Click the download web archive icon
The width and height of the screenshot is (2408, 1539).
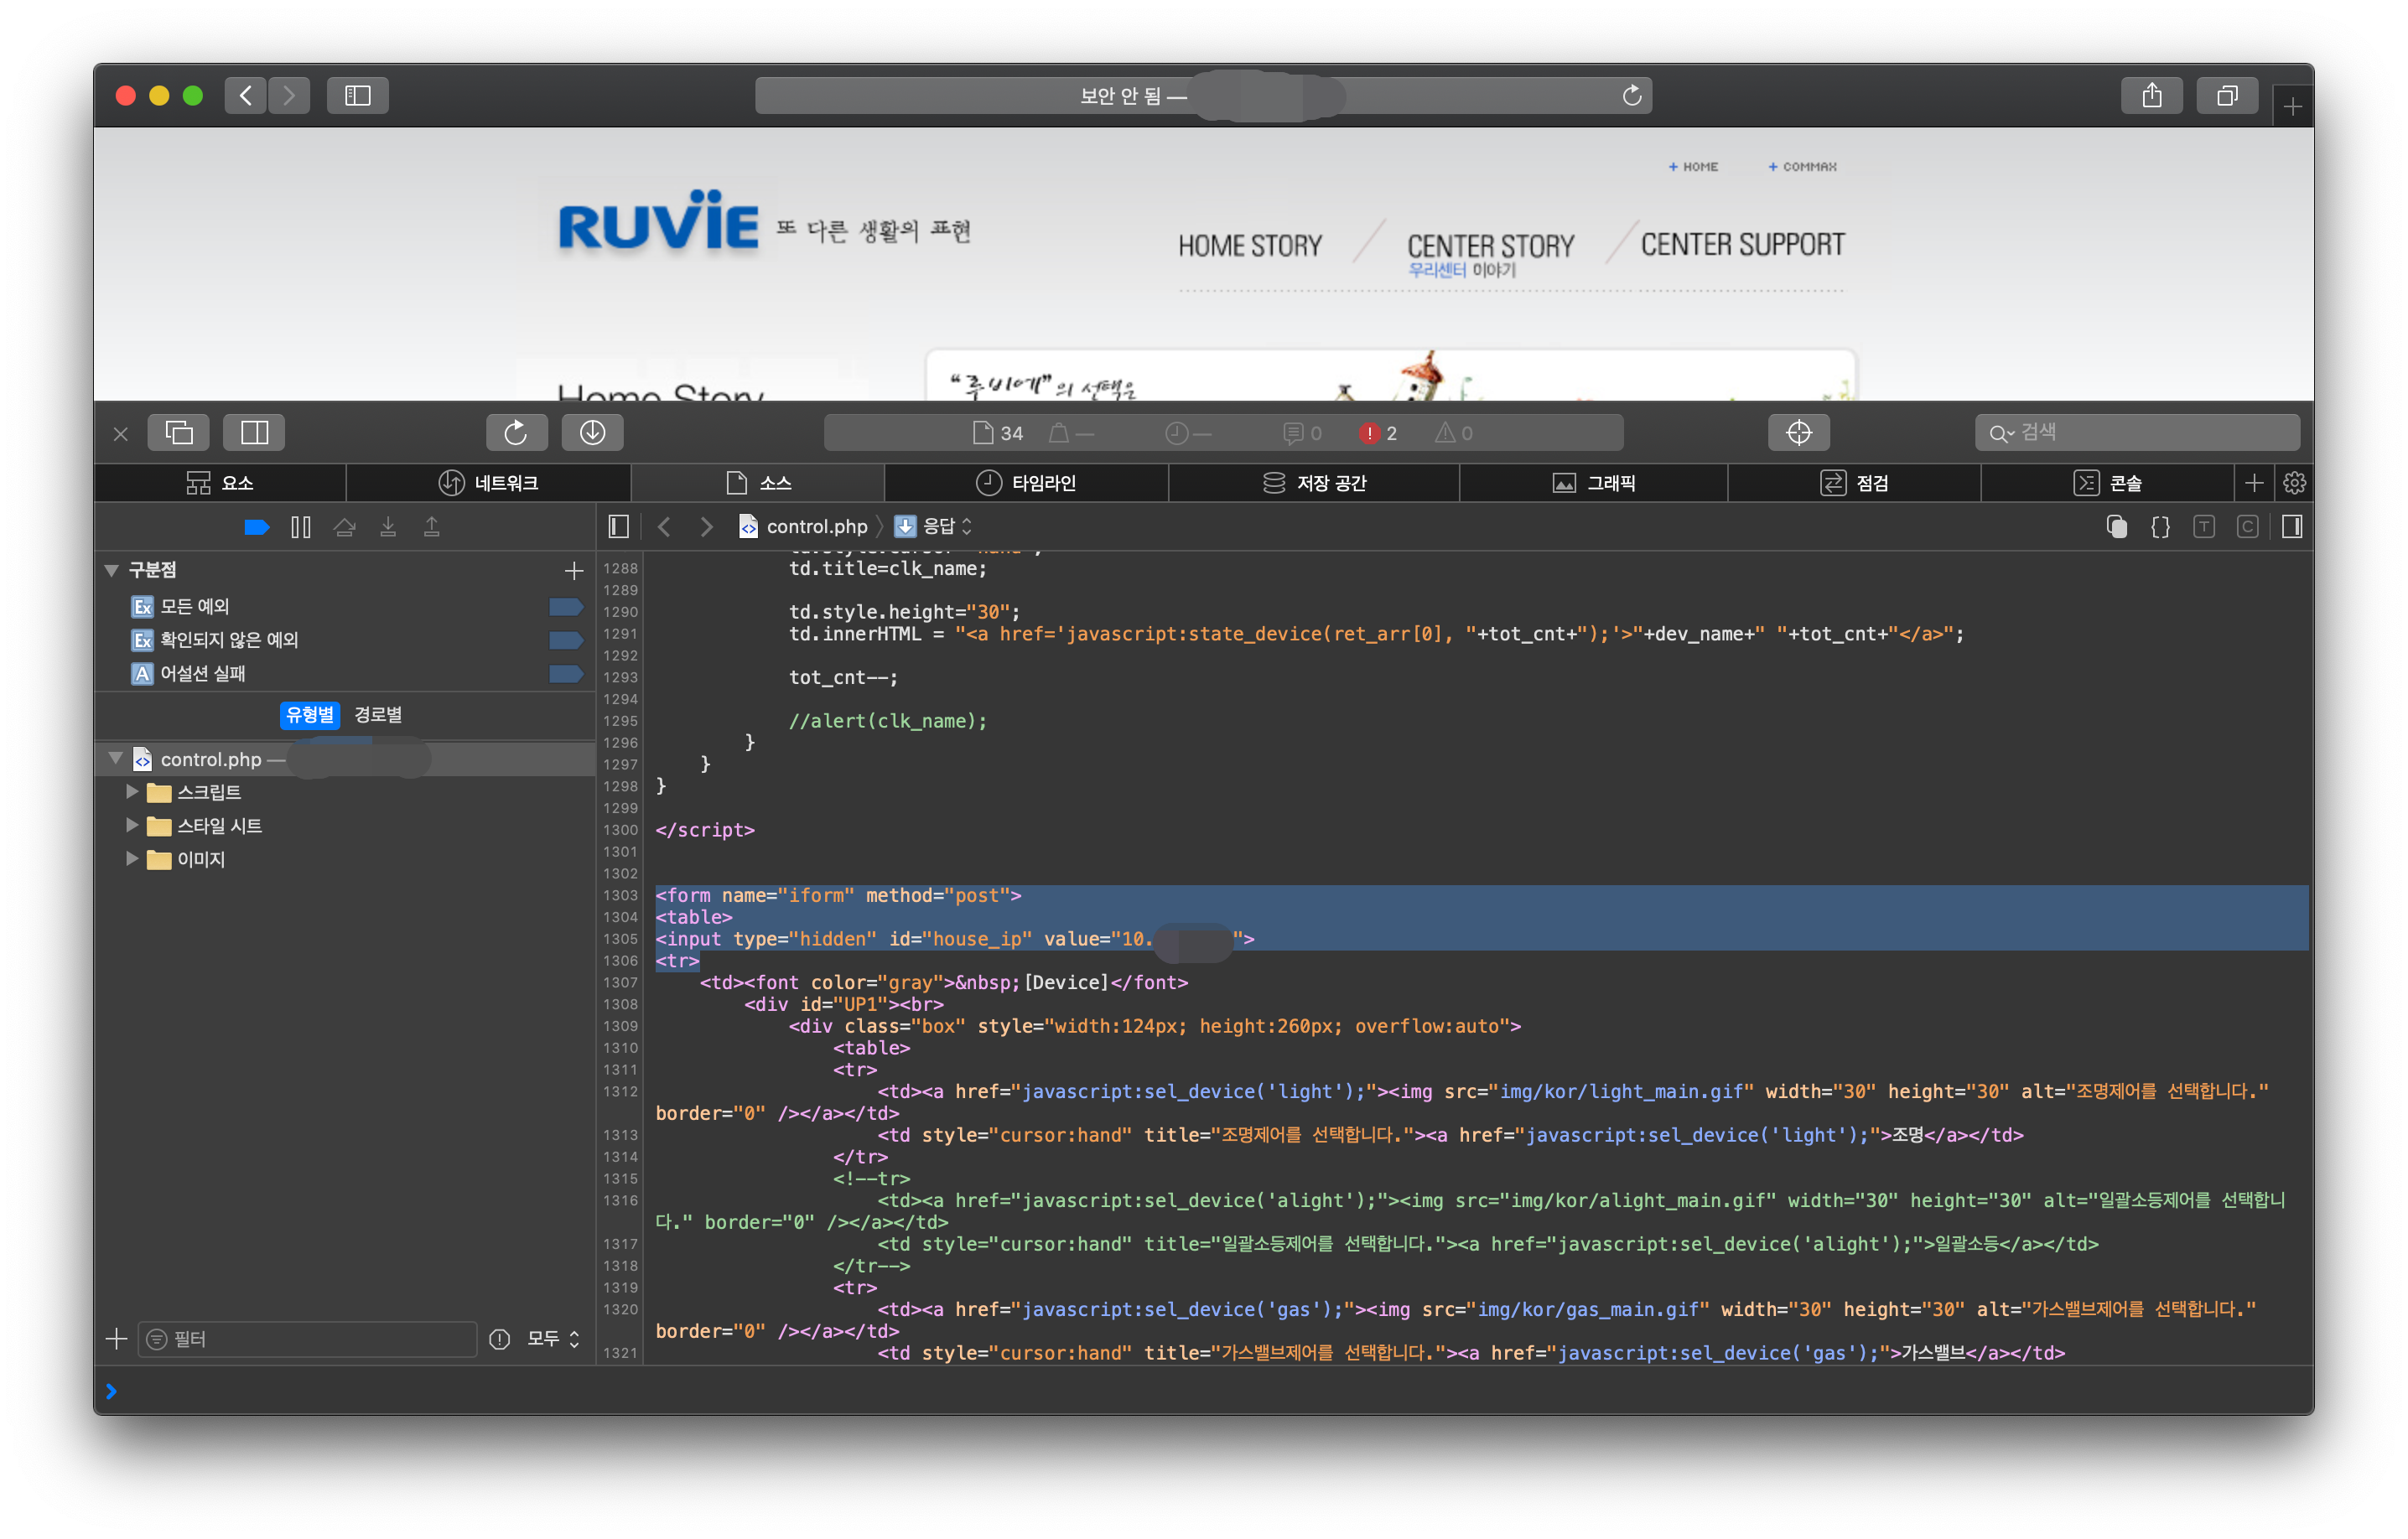click(592, 432)
